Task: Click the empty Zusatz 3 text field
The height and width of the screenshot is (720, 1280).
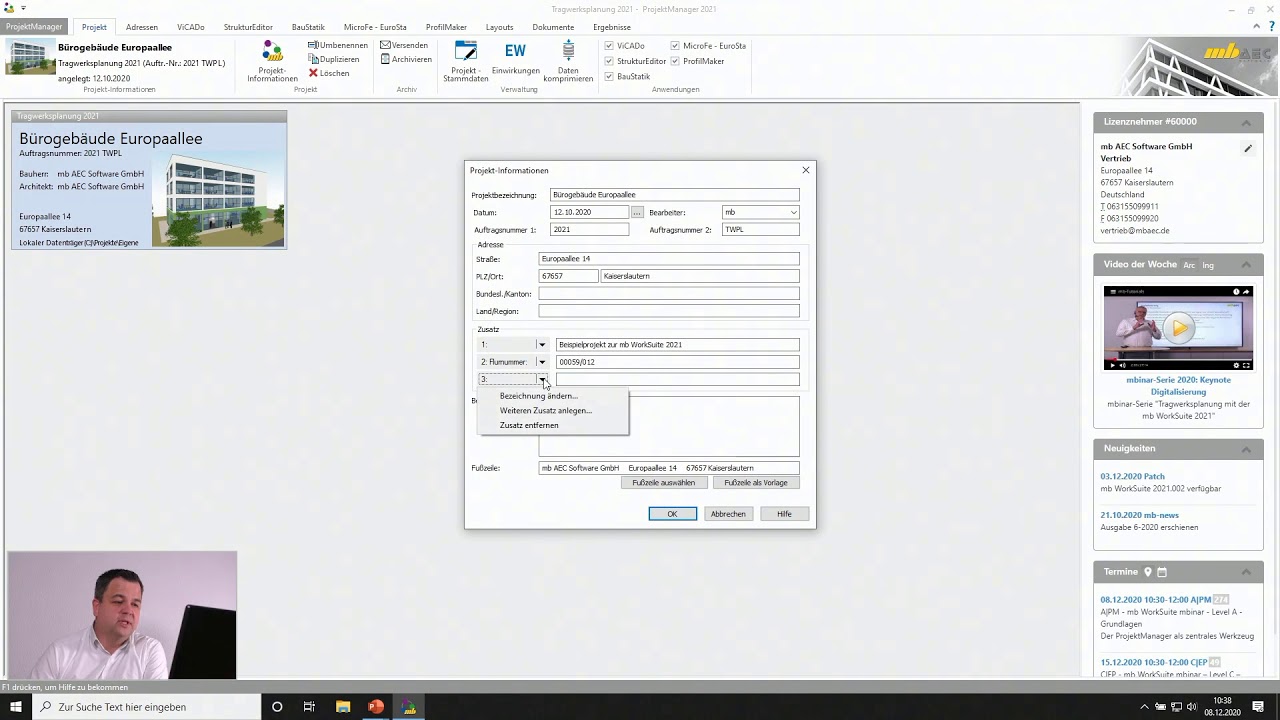Action: (x=678, y=379)
